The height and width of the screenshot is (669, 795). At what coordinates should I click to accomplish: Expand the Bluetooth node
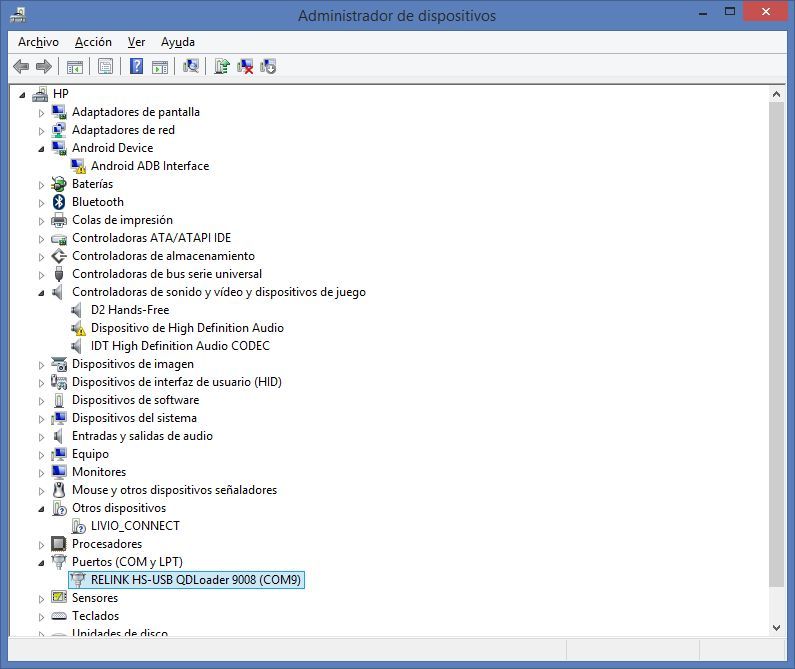coord(41,203)
